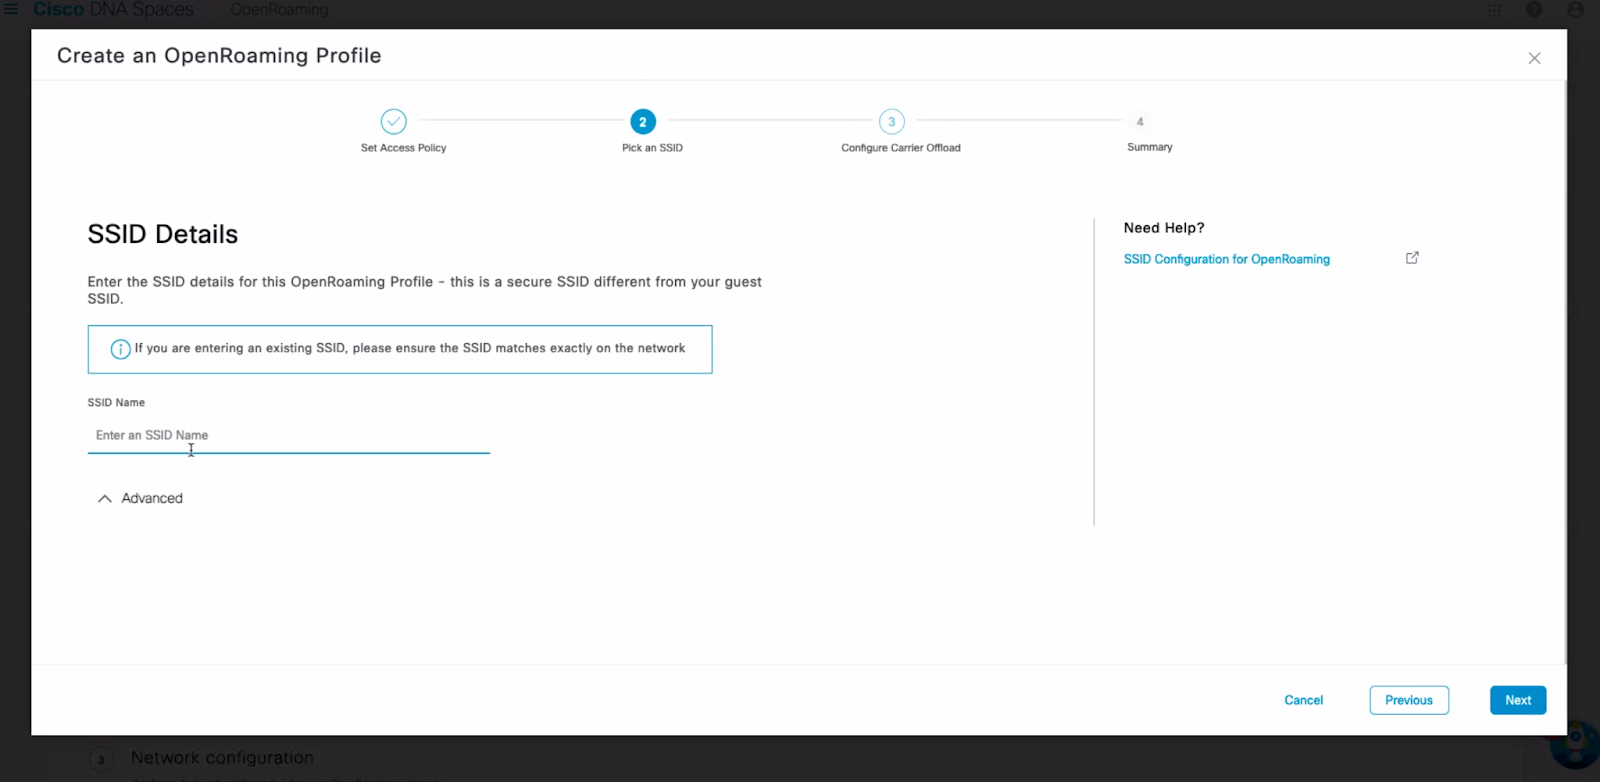
Task: Click Network configuration text behind the dialog
Action: point(222,758)
